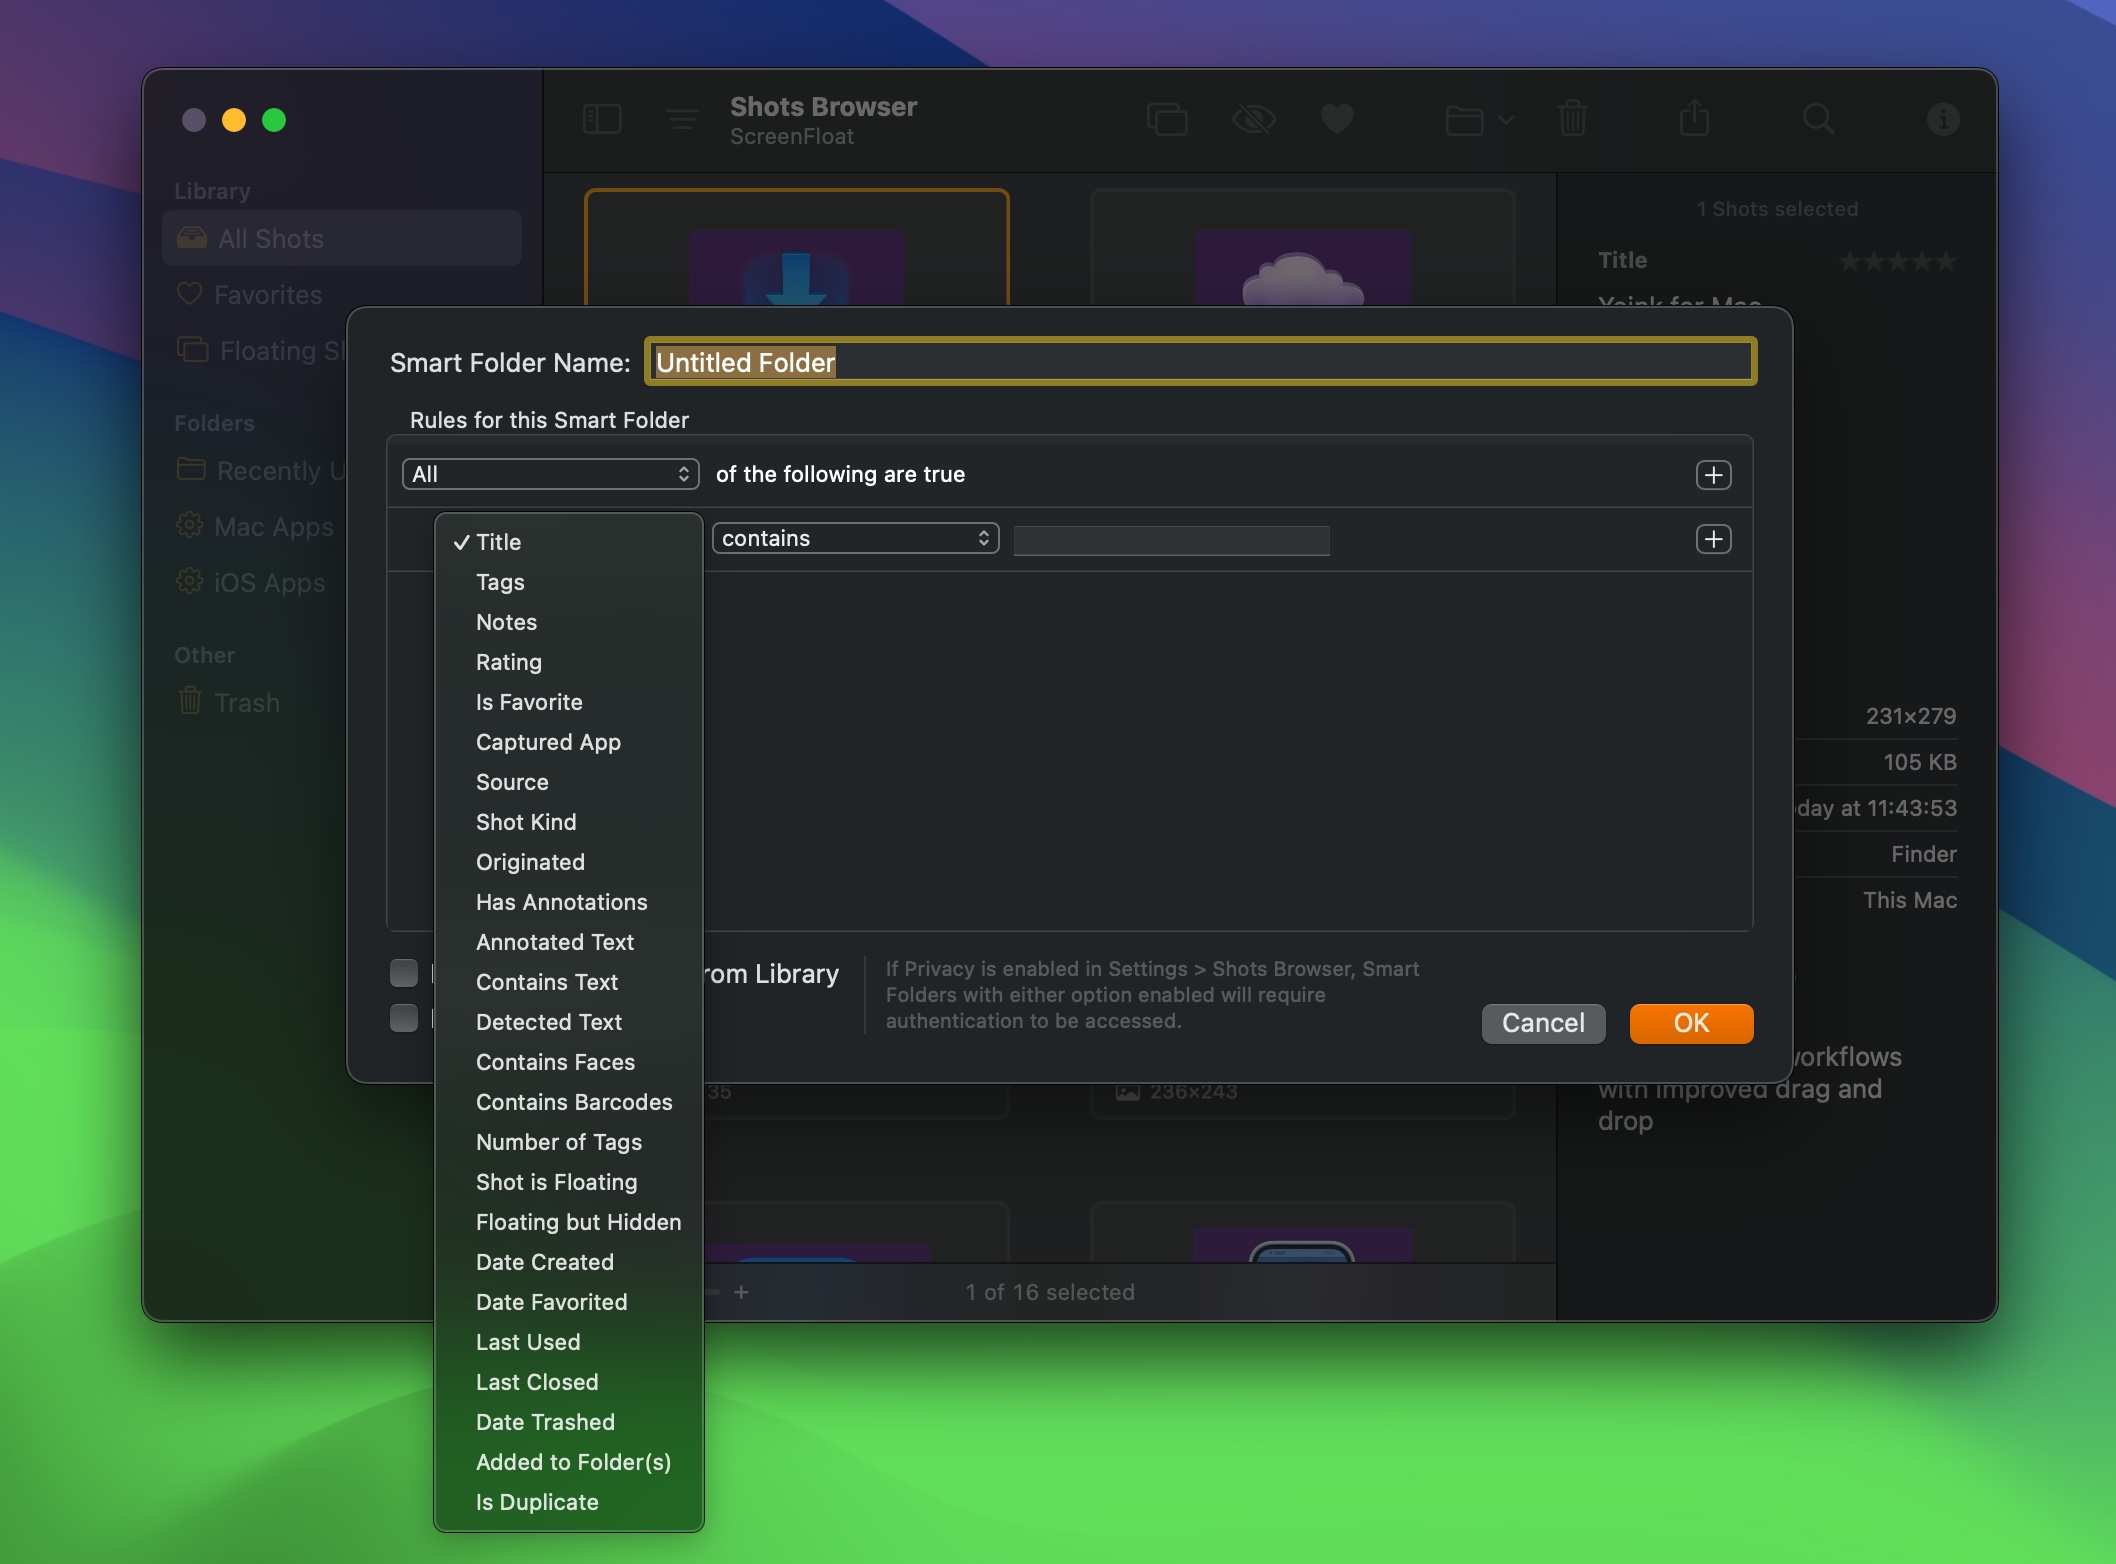2116x1564 pixels.
Task: Click the yellow minimize window button
Action: point(234,120)
